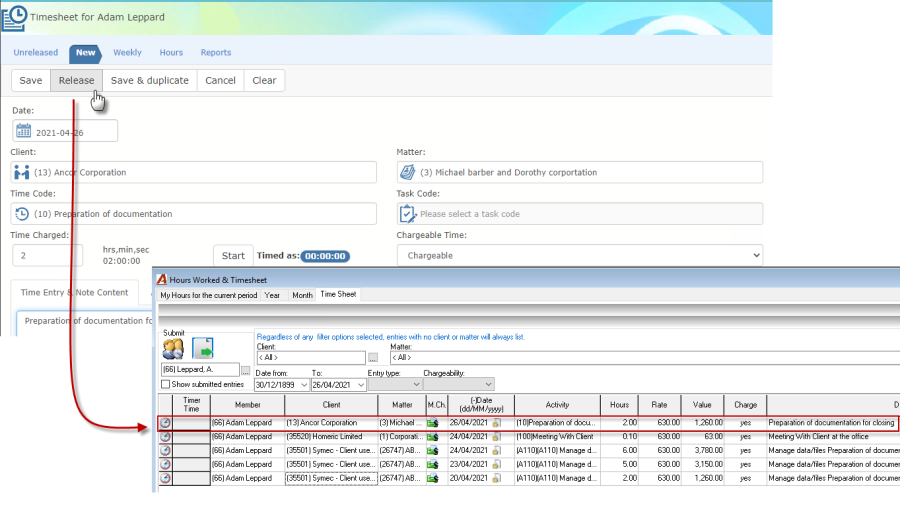Click the Clear button

264,80
